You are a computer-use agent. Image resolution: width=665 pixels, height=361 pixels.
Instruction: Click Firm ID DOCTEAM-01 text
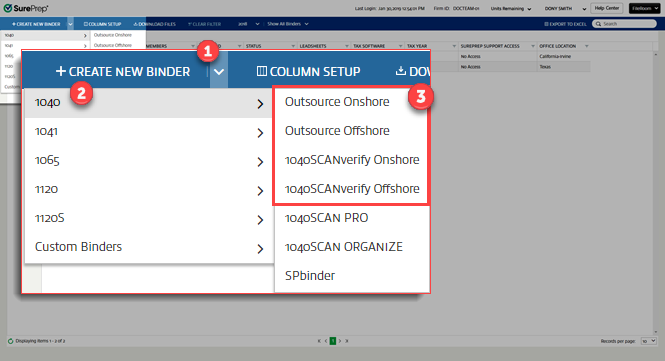(x=456, y=8)
